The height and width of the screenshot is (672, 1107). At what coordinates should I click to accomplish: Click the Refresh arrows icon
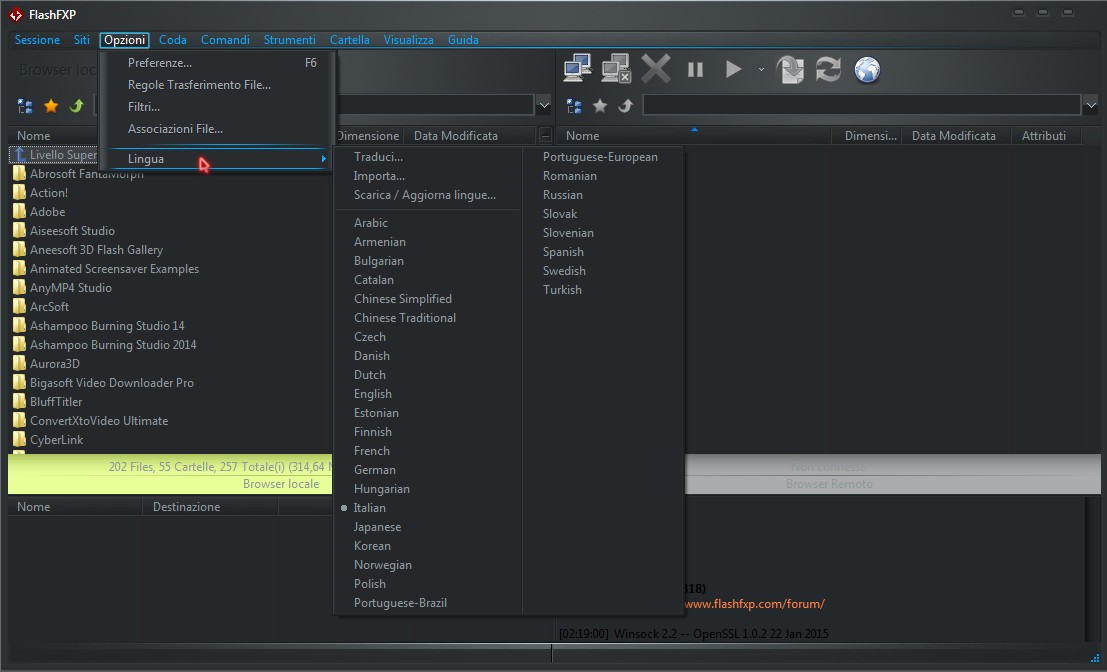point(828,69)
